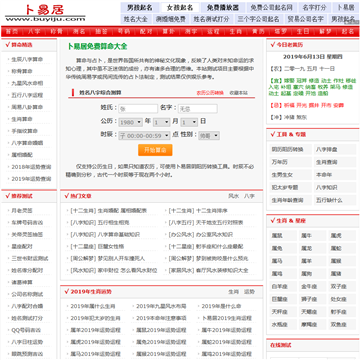This screenshot has height=360, width=360.
Task: Open 星座配对 sidebar link
Action: [x=22, y=246]
